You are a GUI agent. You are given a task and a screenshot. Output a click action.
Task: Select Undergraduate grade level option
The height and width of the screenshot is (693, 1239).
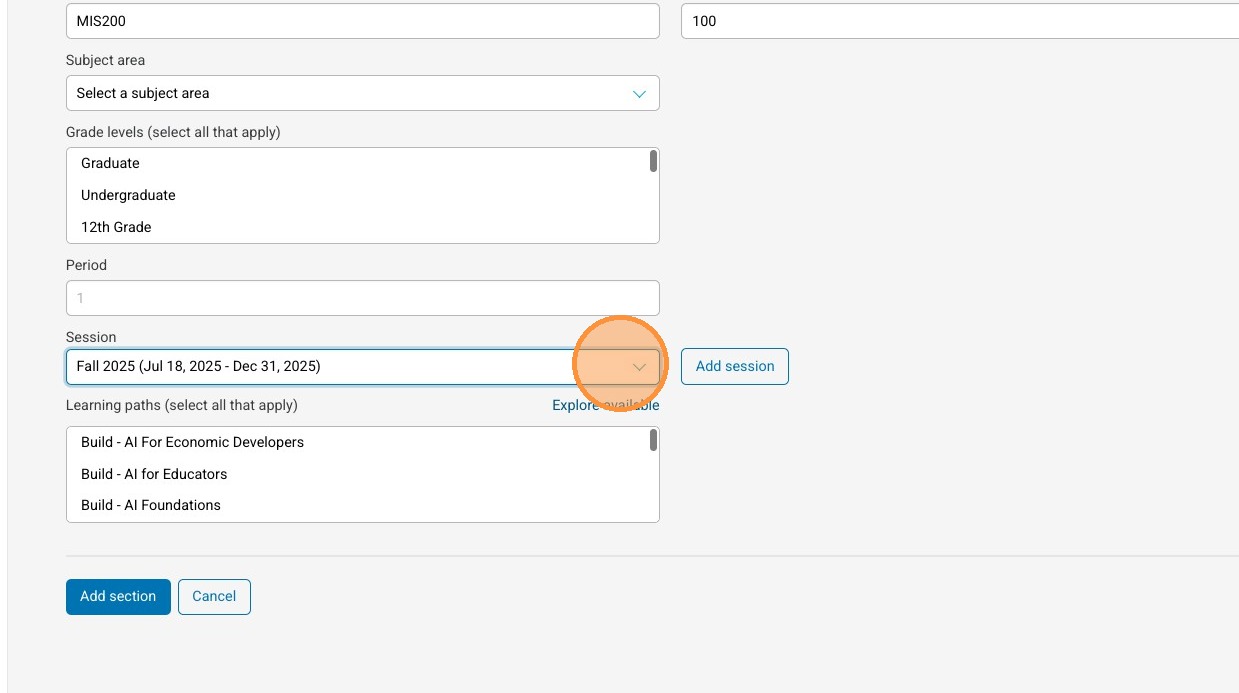click(128, 195)
